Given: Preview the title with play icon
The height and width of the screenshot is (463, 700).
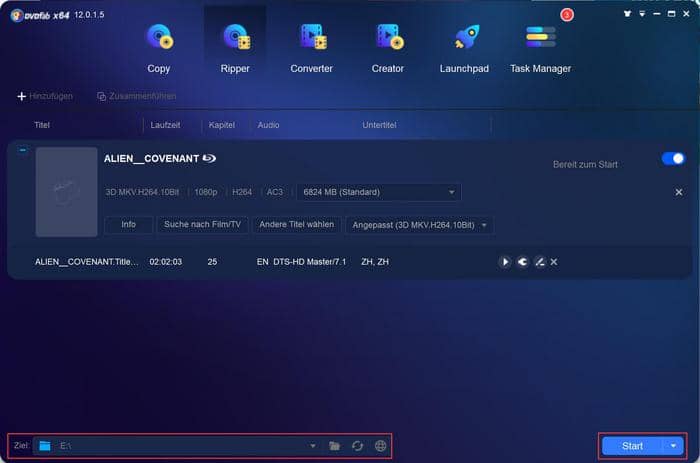Looking at the screenshot, I should tap(505, 262).
